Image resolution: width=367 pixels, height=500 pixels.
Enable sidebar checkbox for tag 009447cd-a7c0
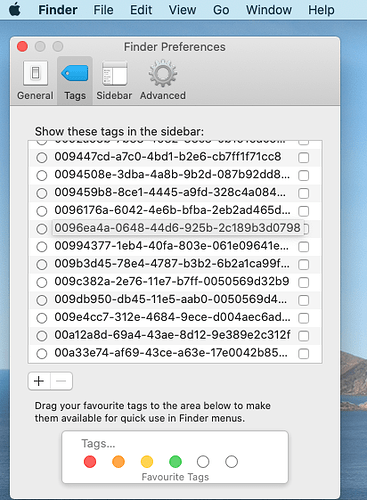(x=304, y=158)
